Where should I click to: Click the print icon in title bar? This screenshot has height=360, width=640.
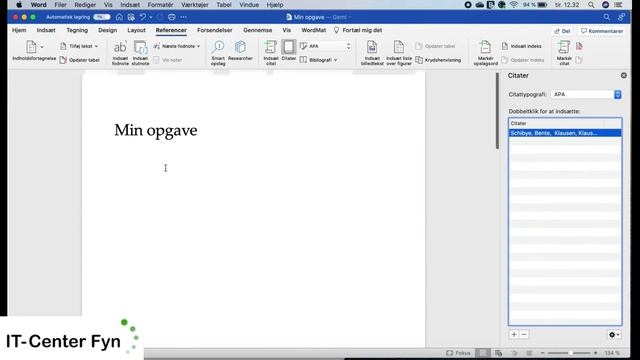coord(172,17)
